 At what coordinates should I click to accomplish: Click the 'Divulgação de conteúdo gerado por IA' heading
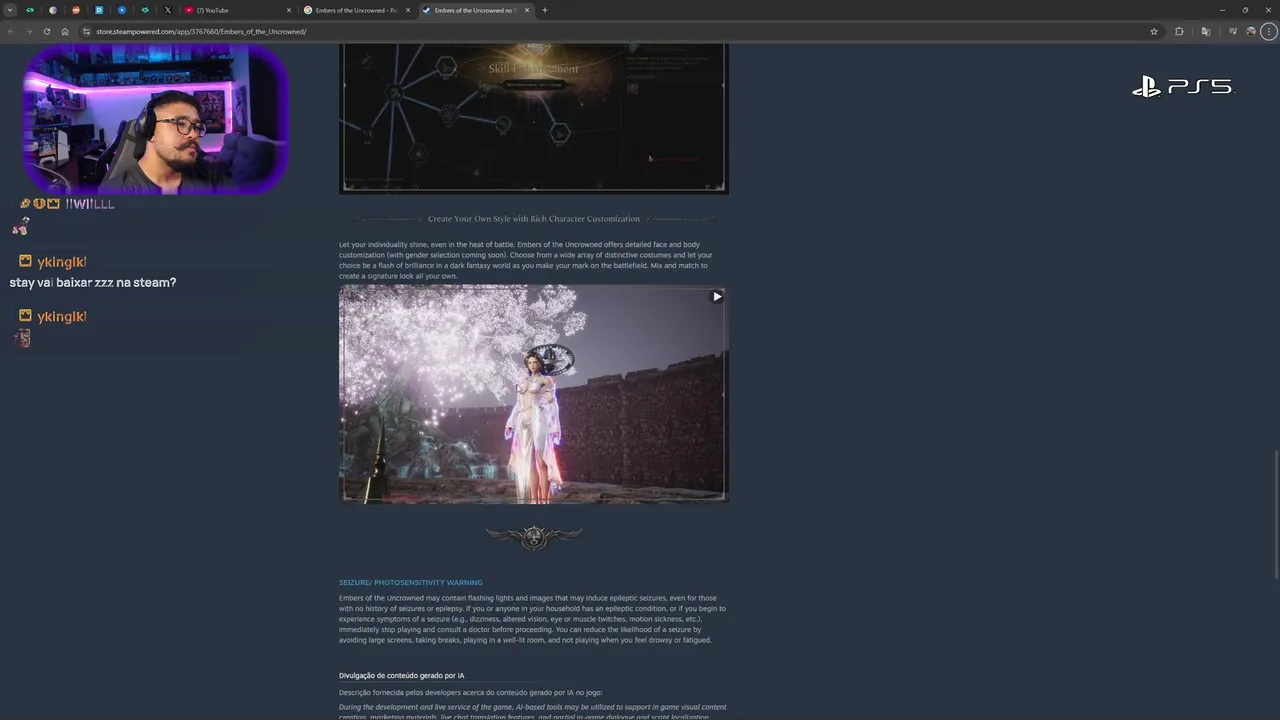tap(401, 675)
